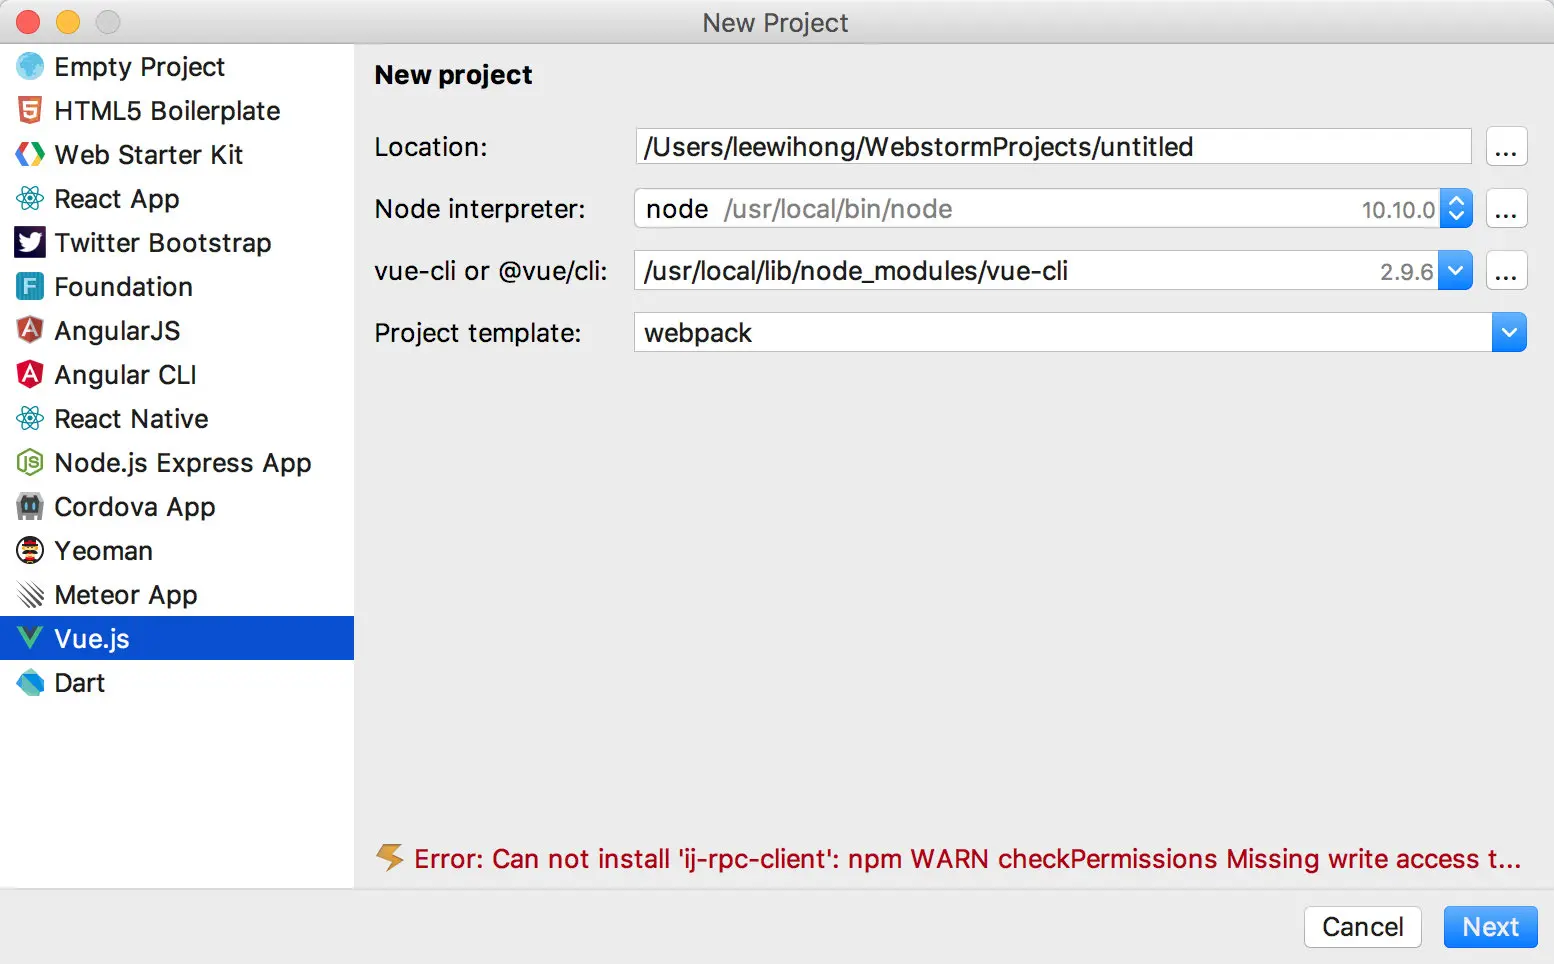Image resolution: width=1554 pixels, height=964 pixels.
Task: Click the red error message text
Action: point(966,859)
